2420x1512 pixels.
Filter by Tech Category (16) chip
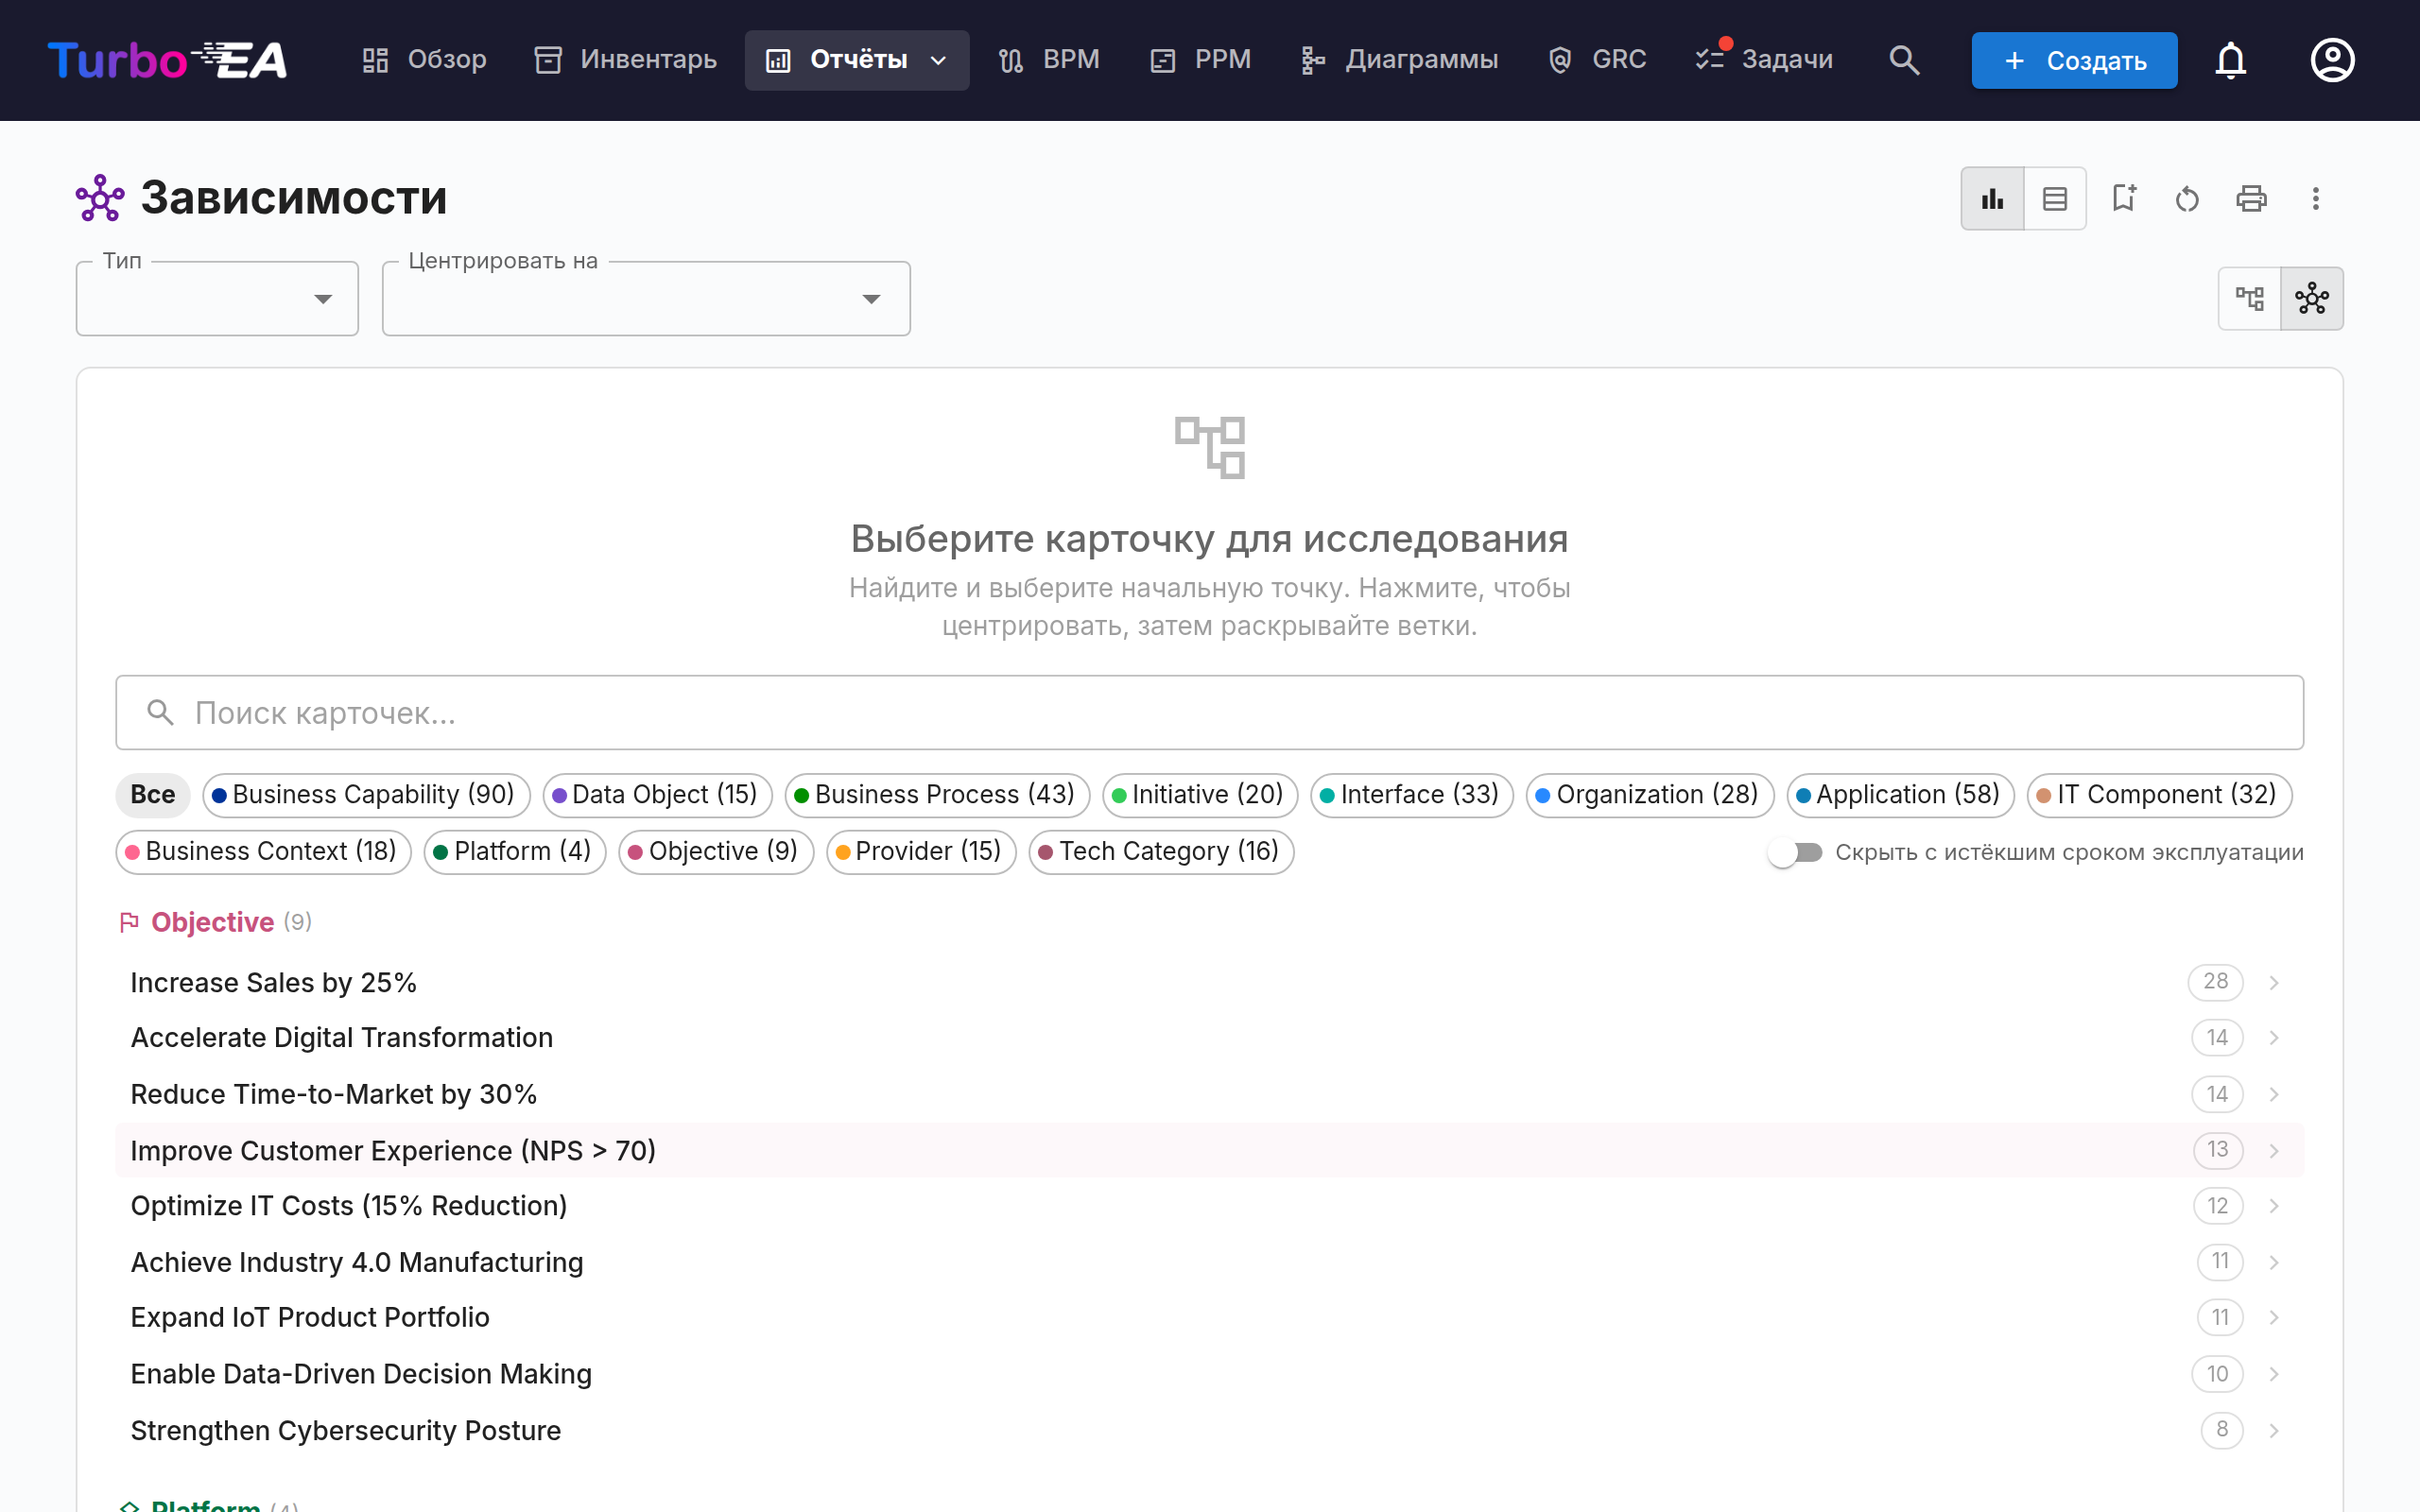tap(1161, 852)
